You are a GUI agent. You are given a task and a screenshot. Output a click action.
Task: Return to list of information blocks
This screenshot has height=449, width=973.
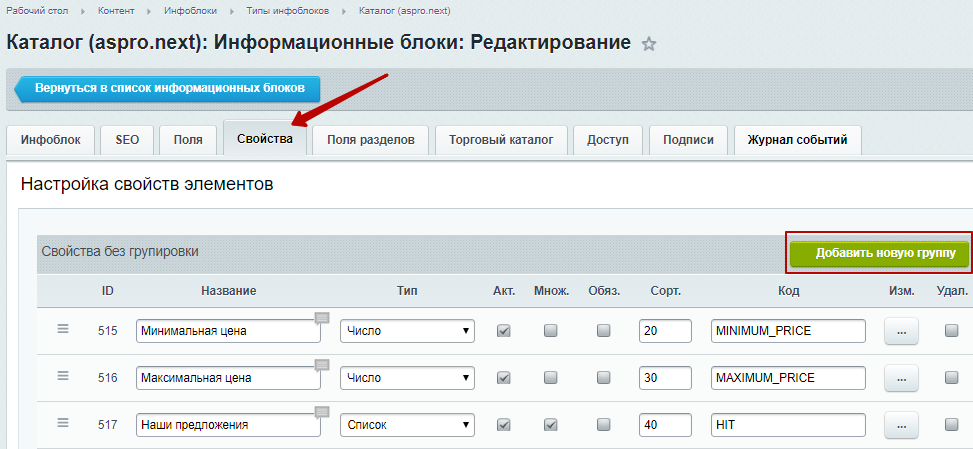(167, 89)
